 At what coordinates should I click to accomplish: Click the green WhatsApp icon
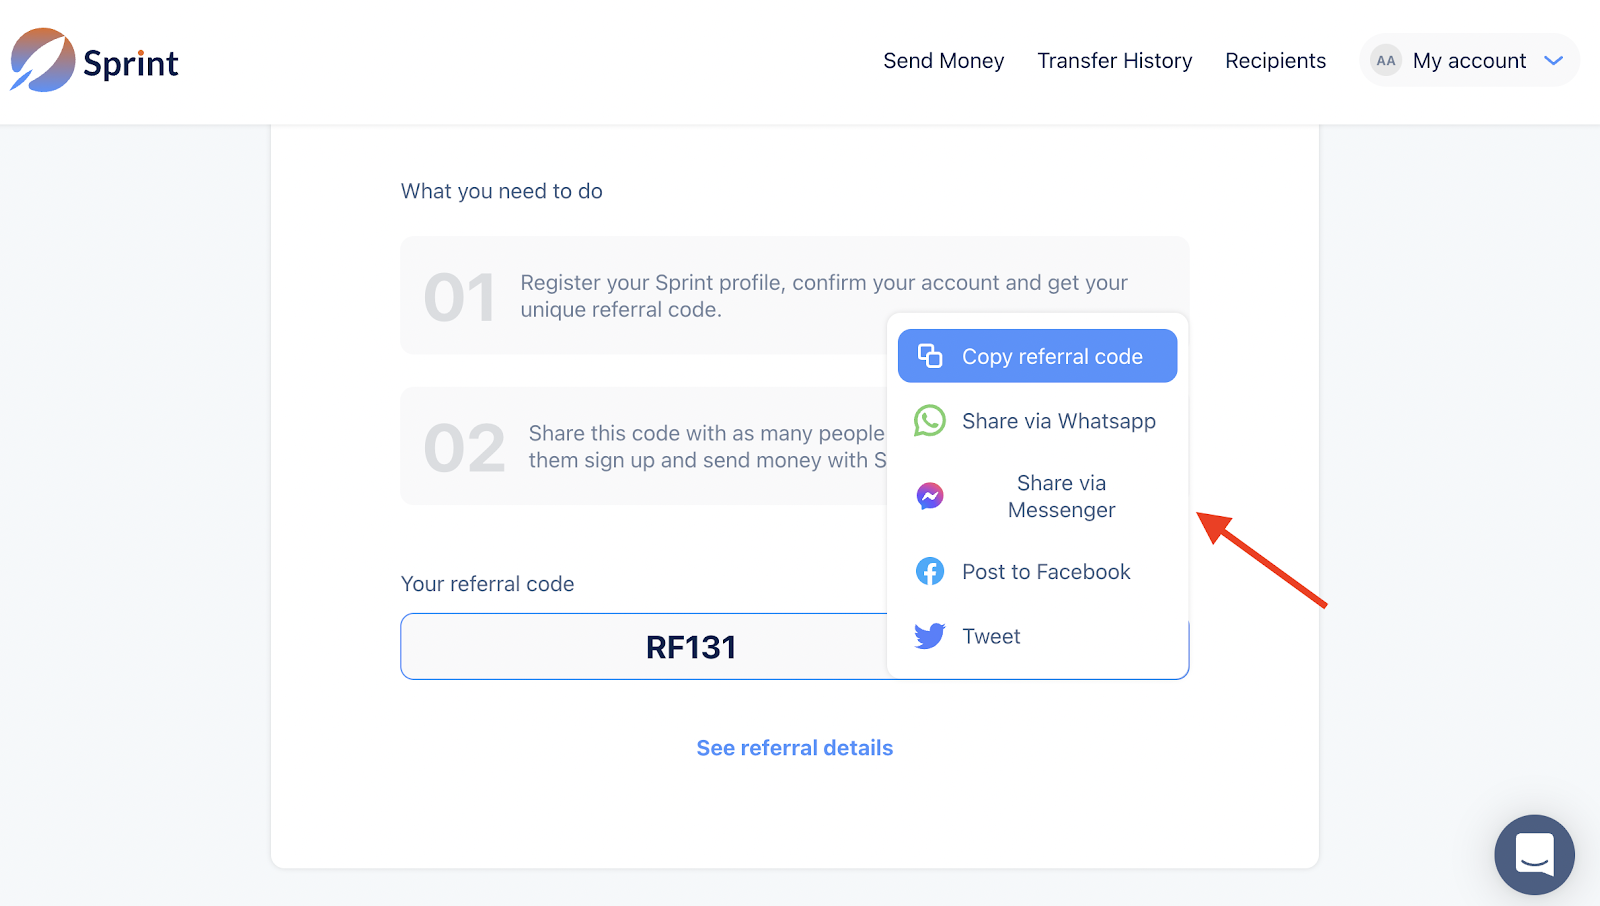tap(930, 421)
